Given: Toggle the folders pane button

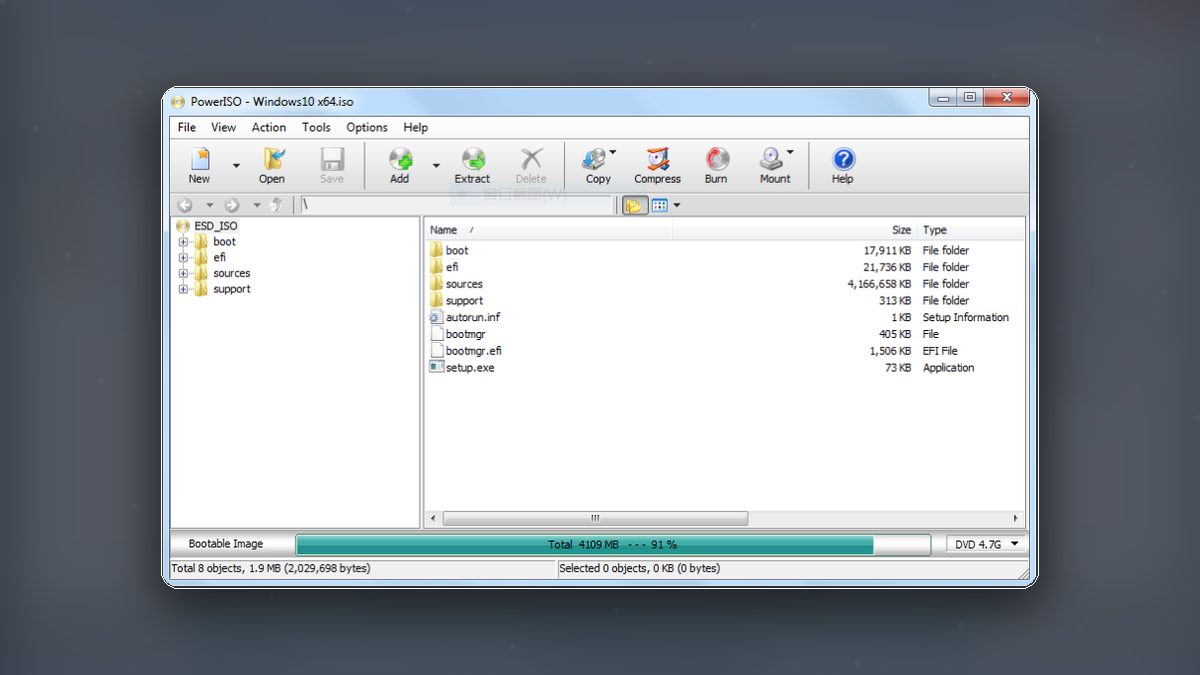Looking at the screenshot, I should (634, 205).
